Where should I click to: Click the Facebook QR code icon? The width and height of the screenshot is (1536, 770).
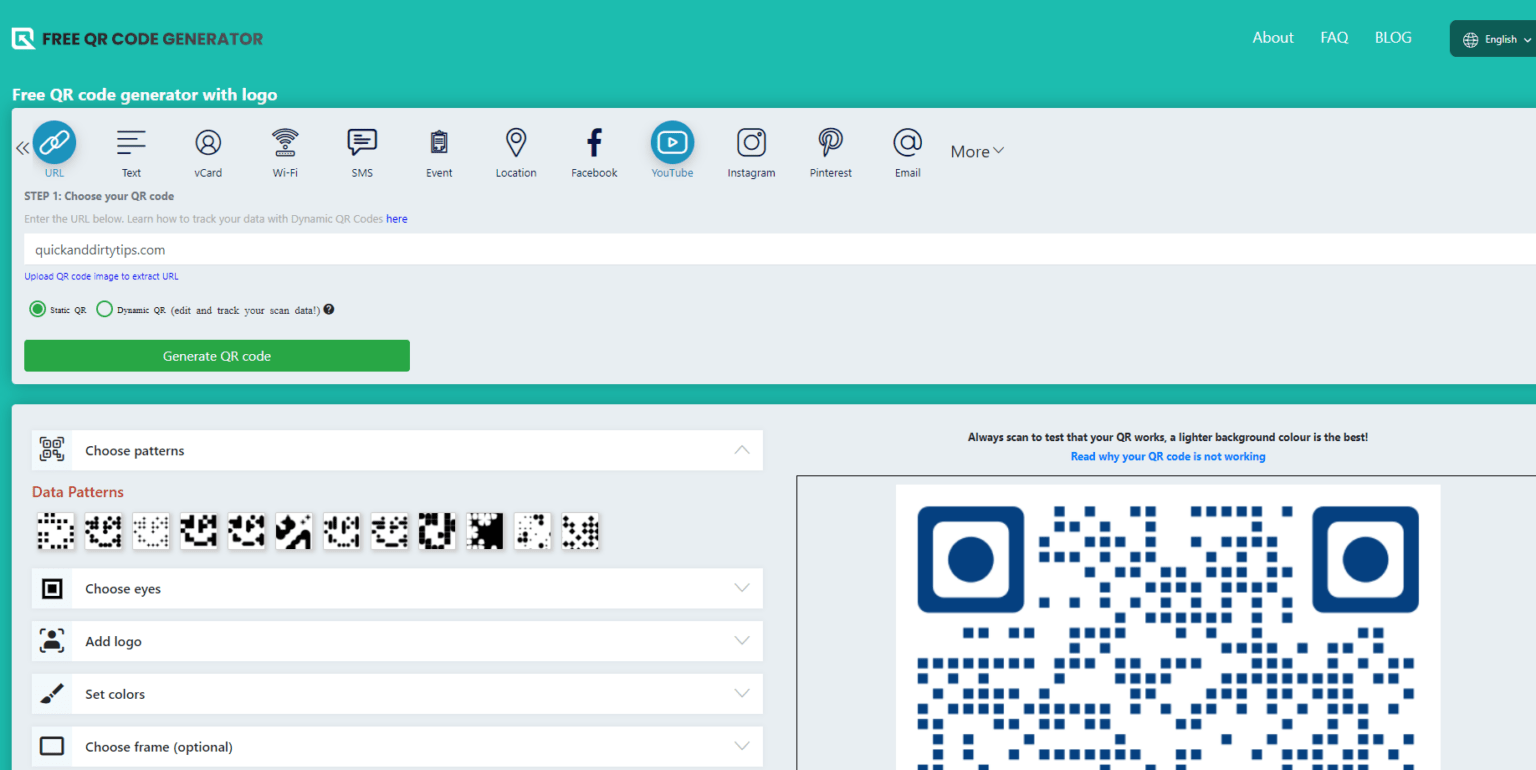click(x=594, y=142)
